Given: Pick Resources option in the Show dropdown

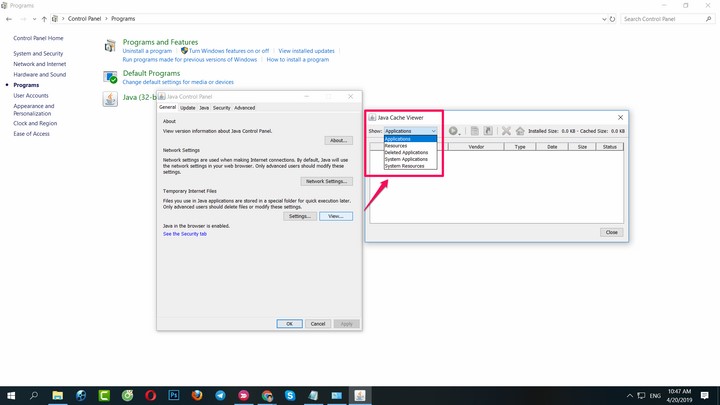Looking at the screenshot, I should [x=396, y=146].
